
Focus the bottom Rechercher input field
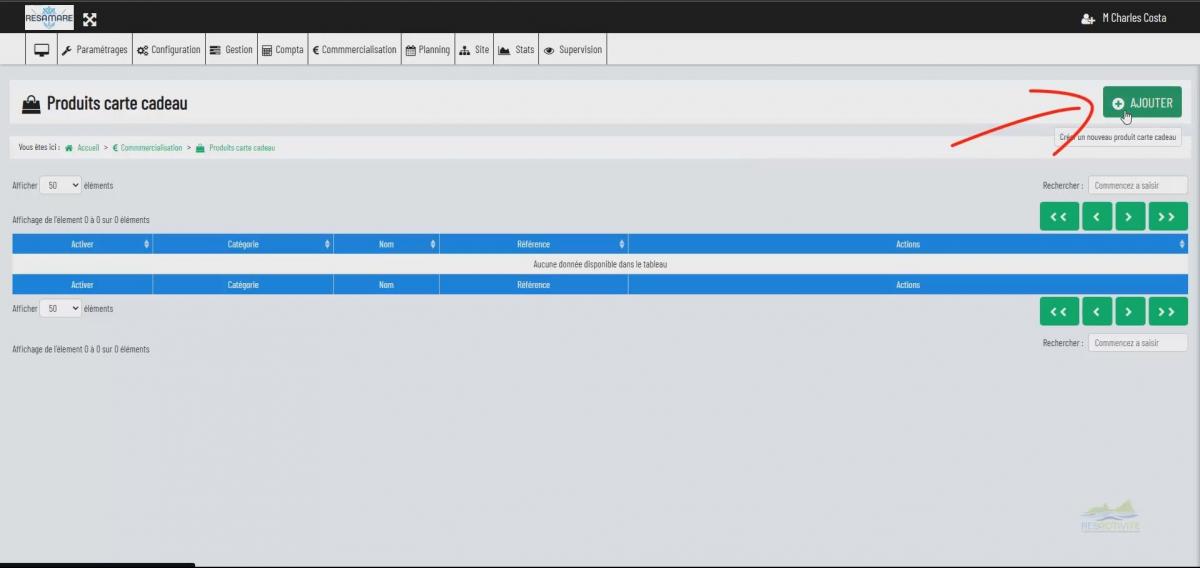click(1138, 343)
